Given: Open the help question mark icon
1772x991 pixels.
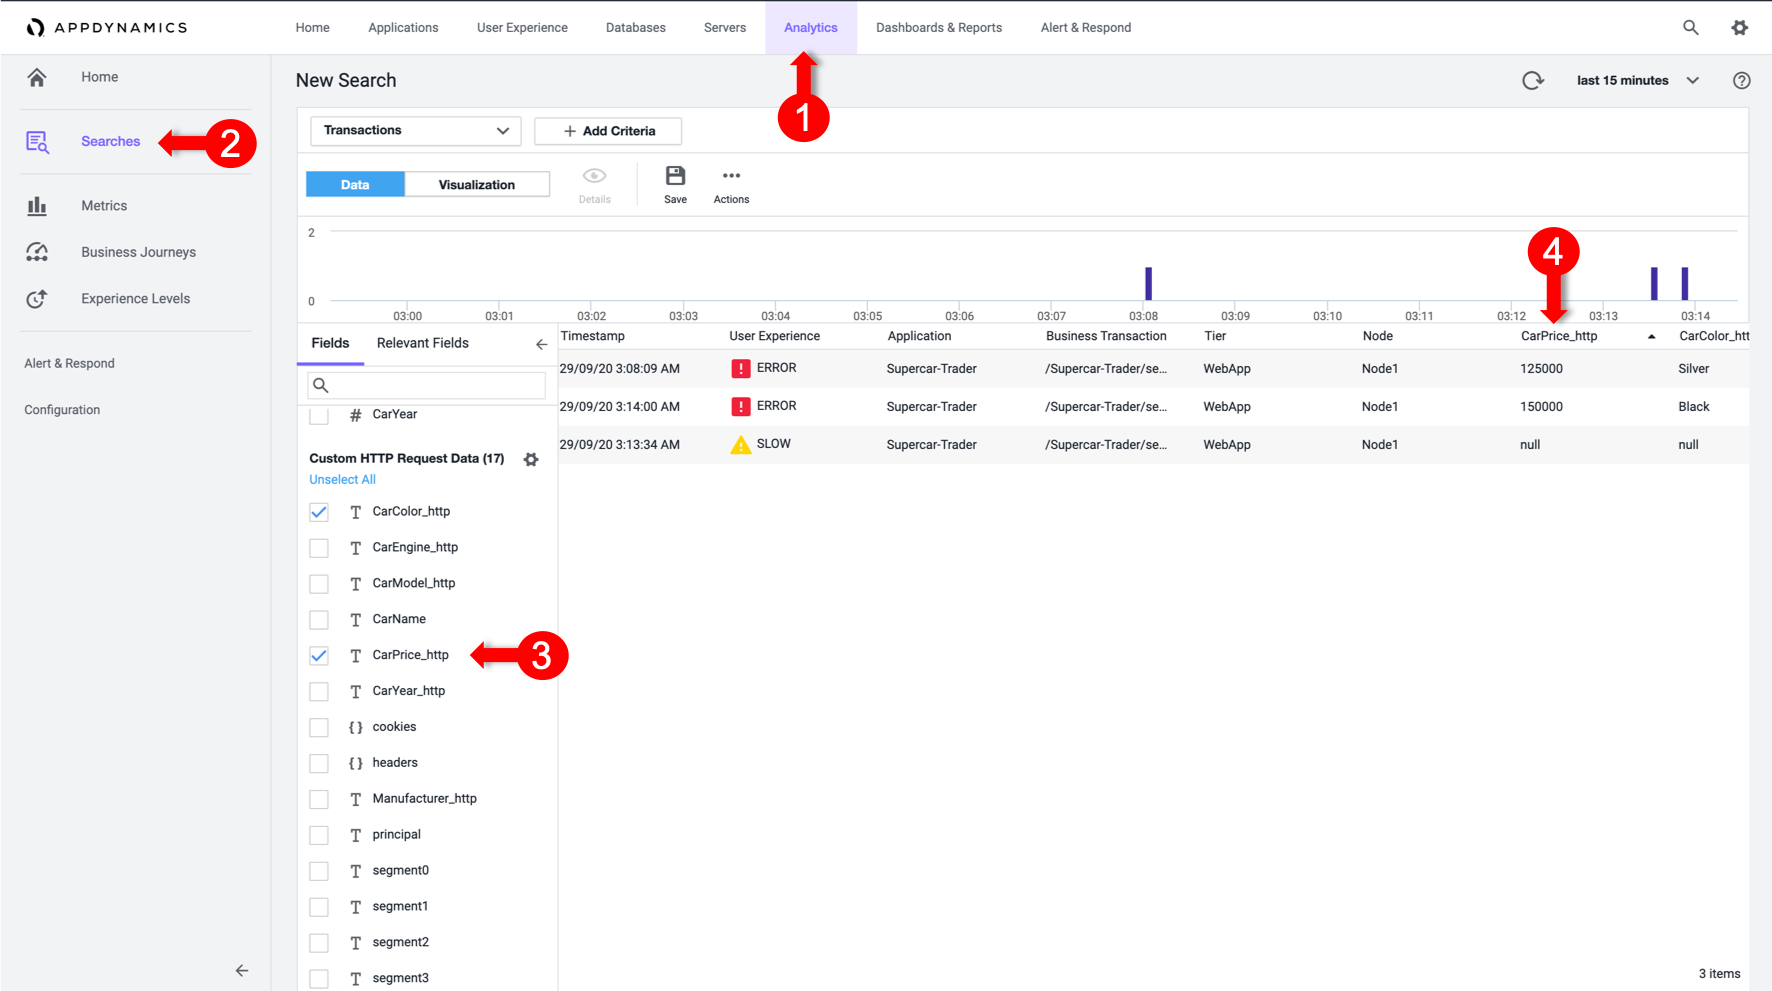Looking at the screenshot, I should pos(1741,81).
